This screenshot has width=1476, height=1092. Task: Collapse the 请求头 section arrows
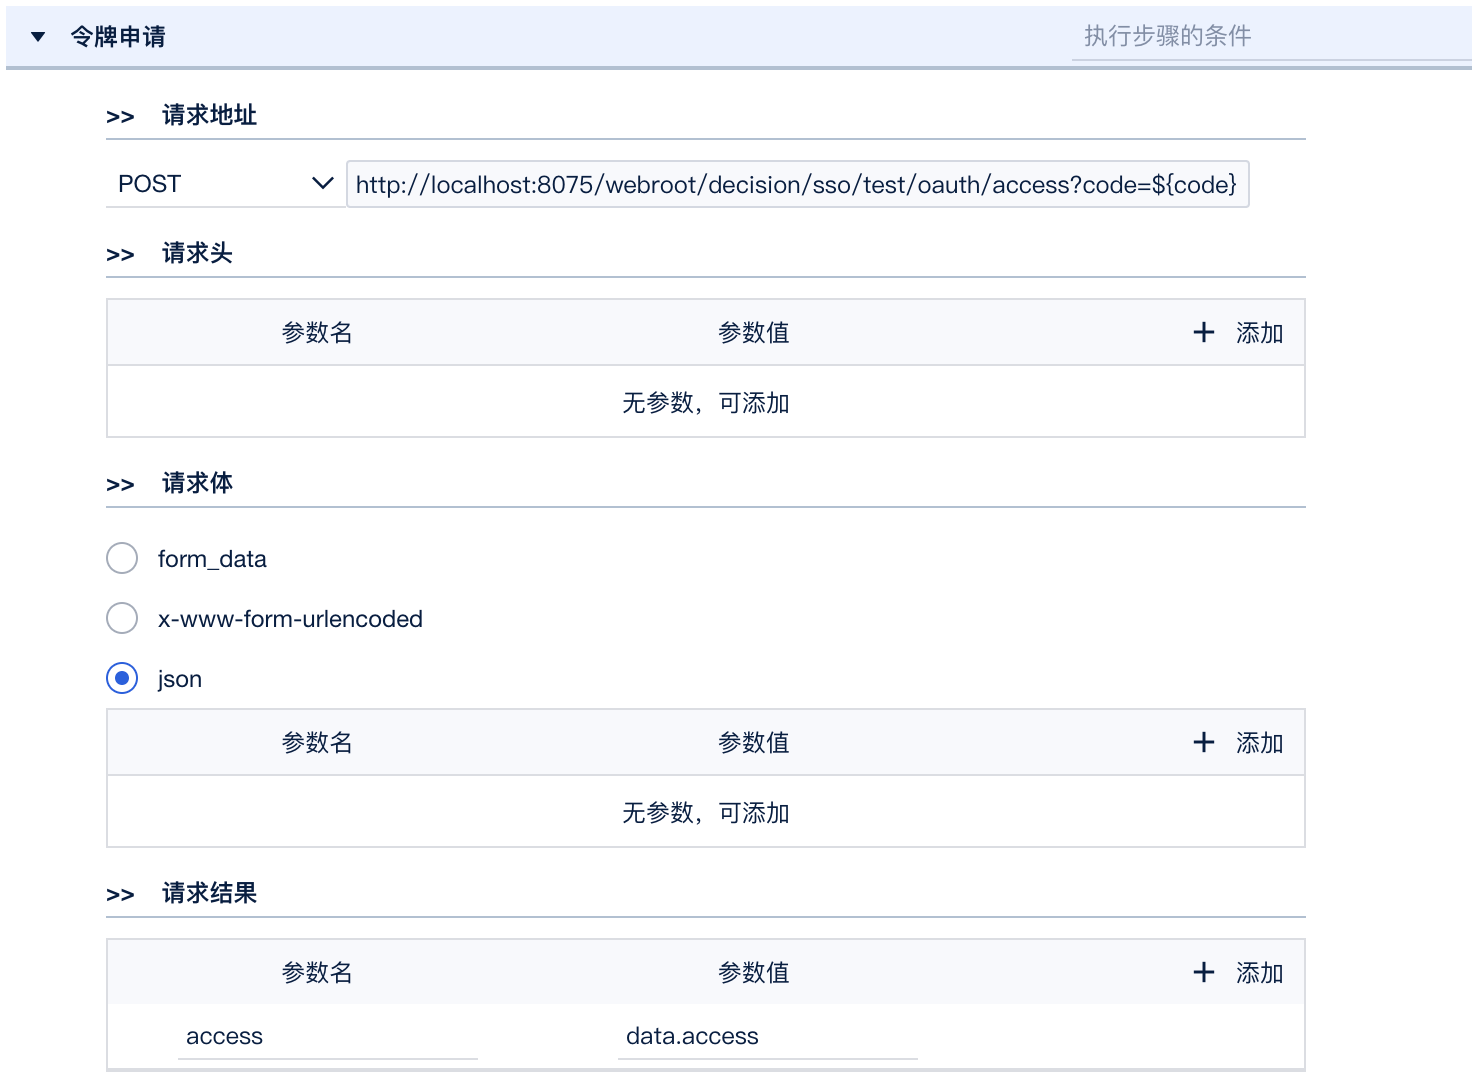click(120, 255)
